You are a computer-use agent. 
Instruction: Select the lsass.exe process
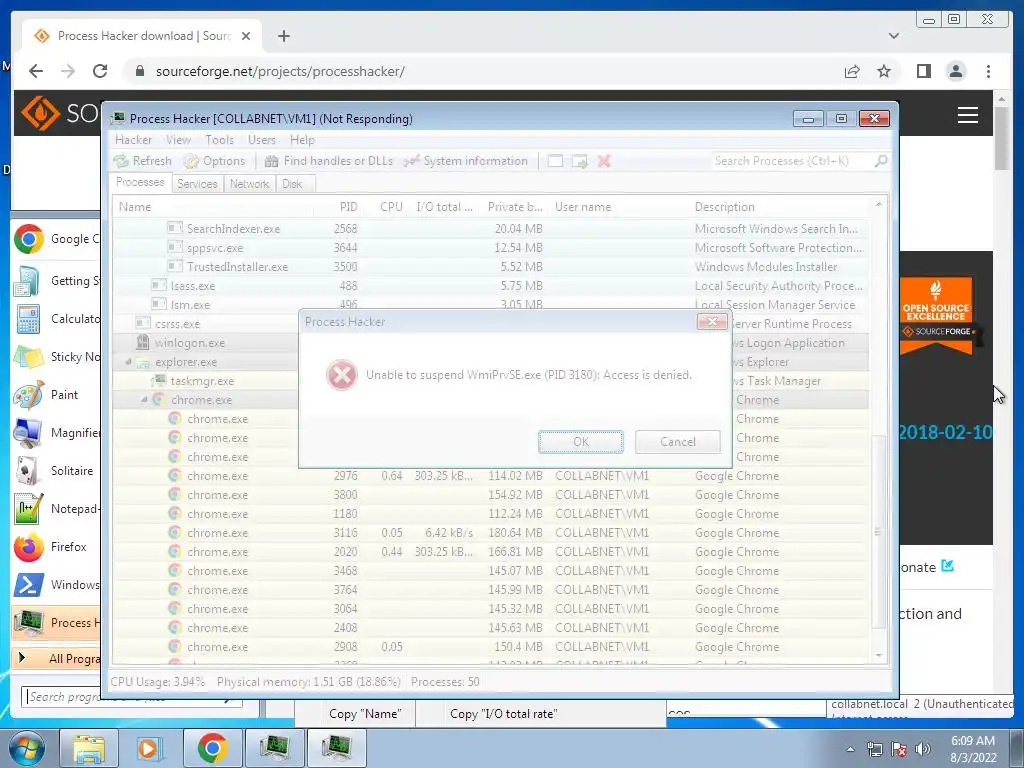(490, 285)
